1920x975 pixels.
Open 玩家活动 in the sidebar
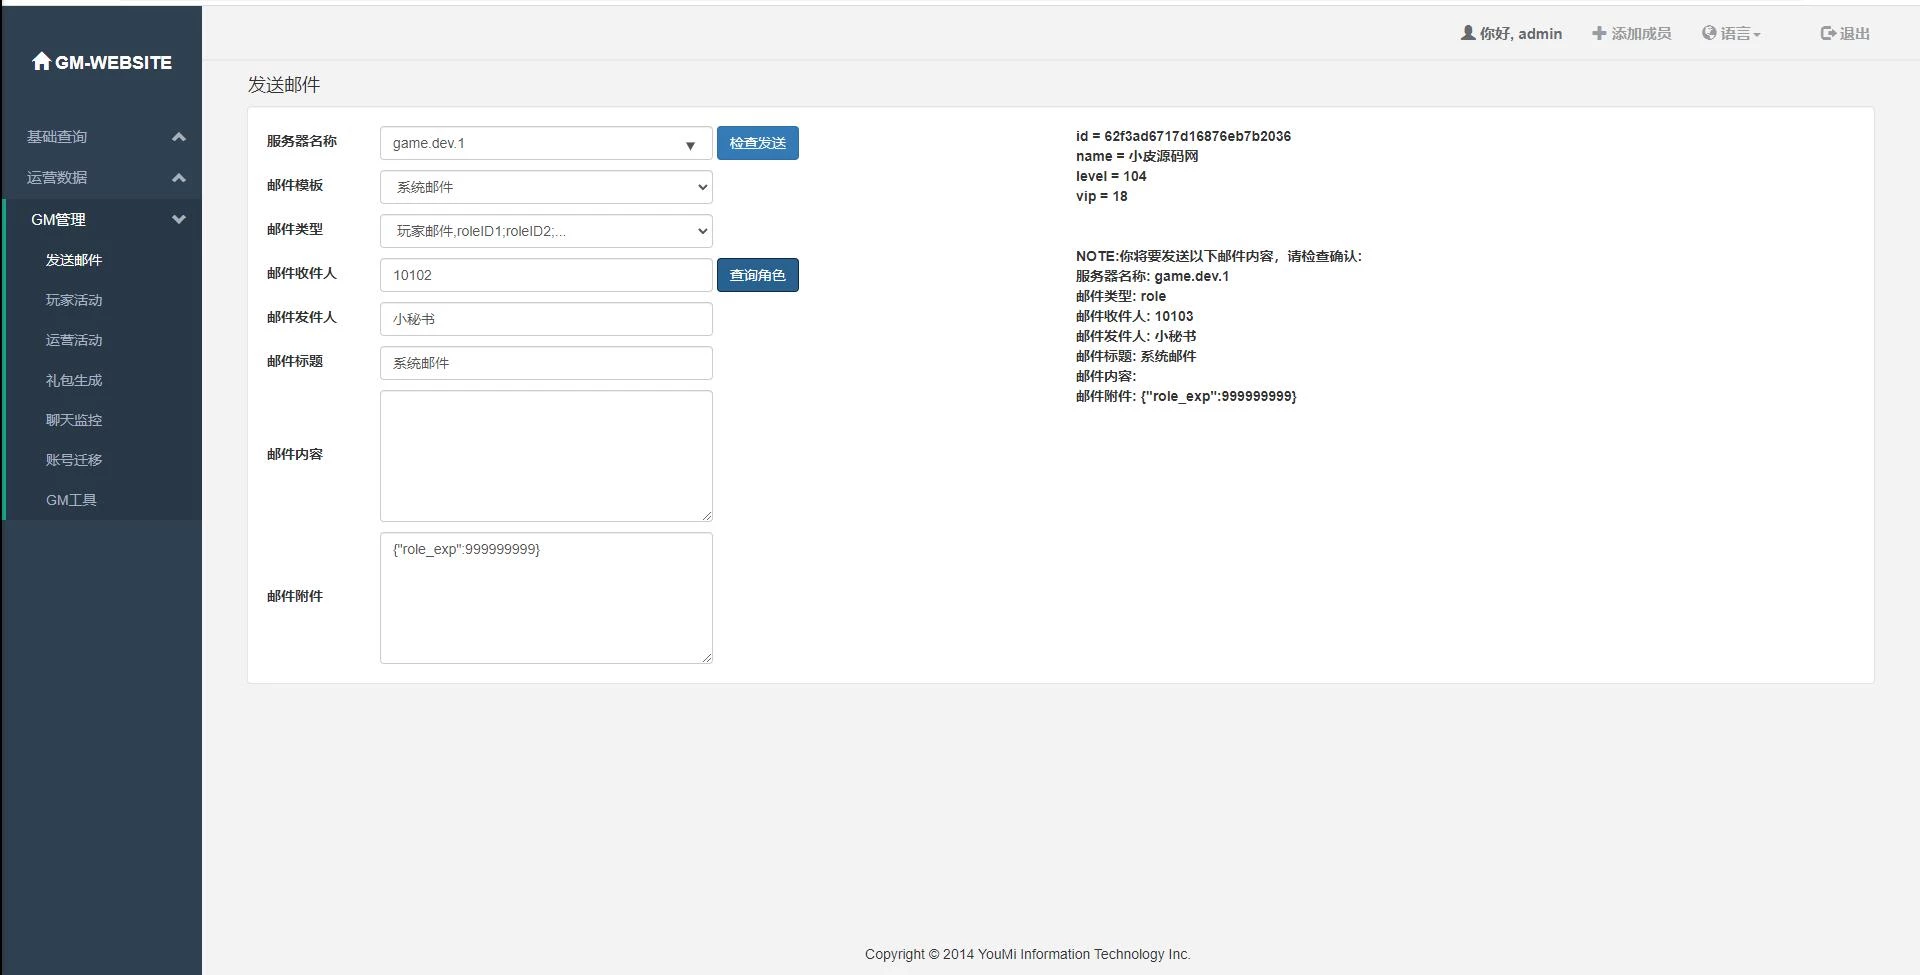coord(74,300)
